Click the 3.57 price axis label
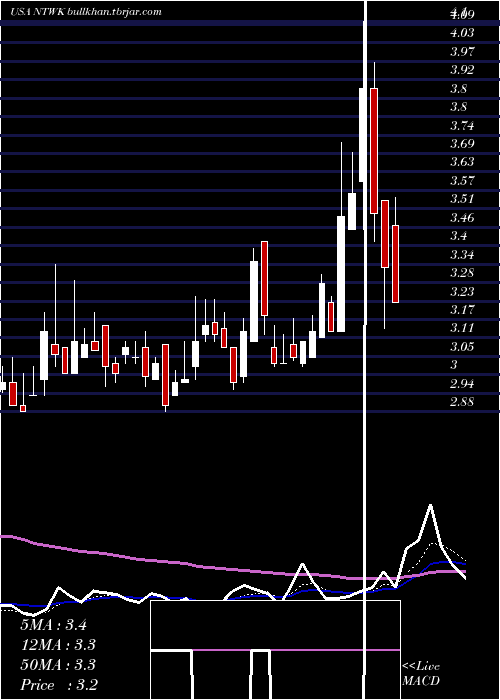Screen dimensions: 500x700 (x=462, y=181)
